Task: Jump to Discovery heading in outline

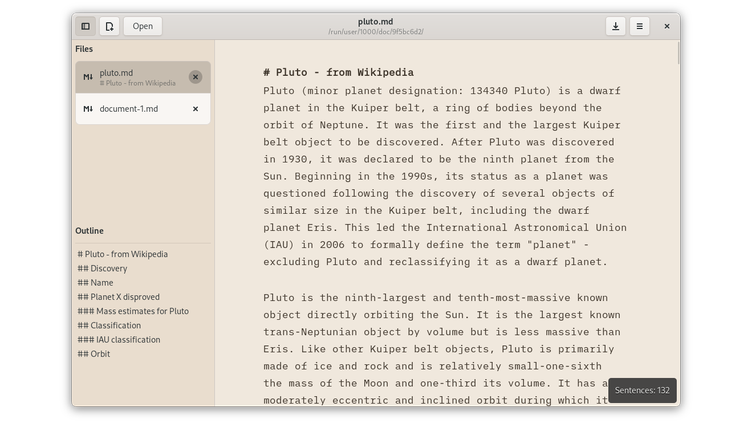Action: click(103, 268)
